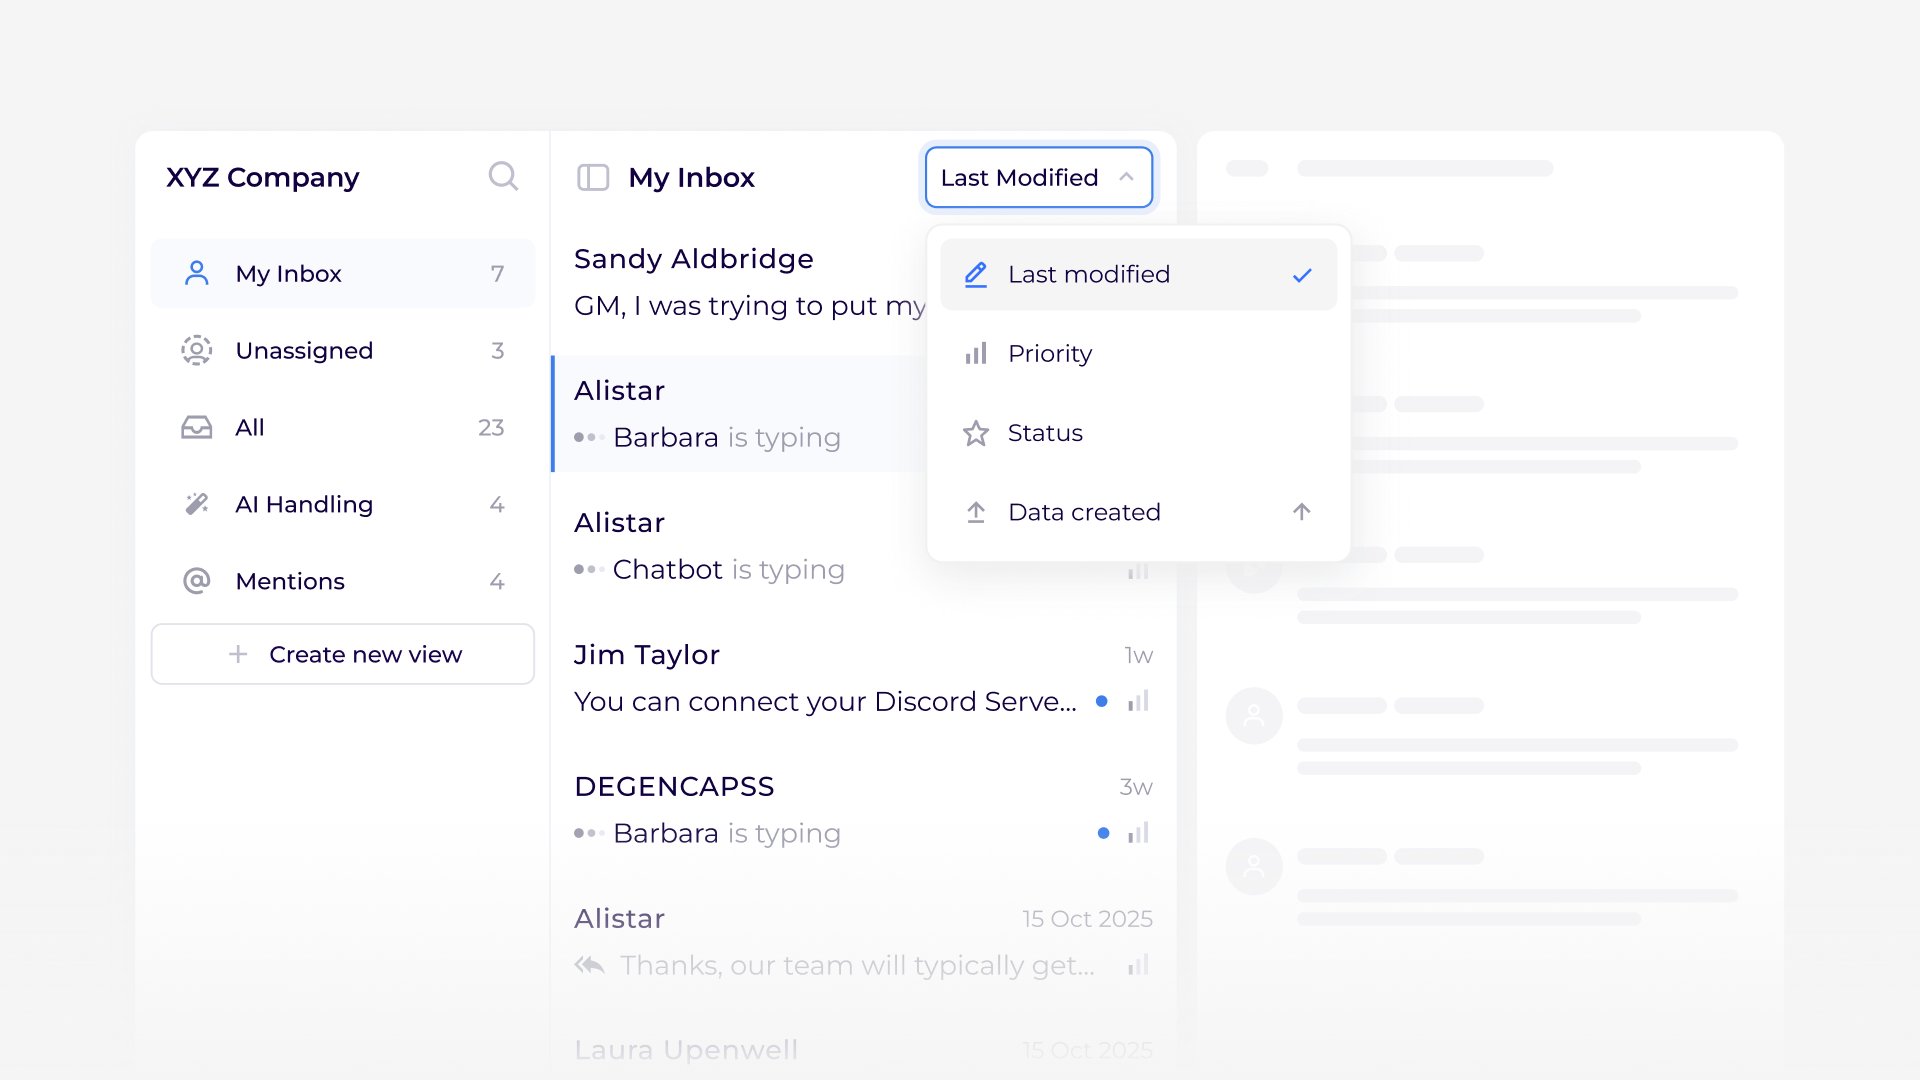Open the Jim Taylor conversation
This screenshot has height=1080, width=1920.
864,678
